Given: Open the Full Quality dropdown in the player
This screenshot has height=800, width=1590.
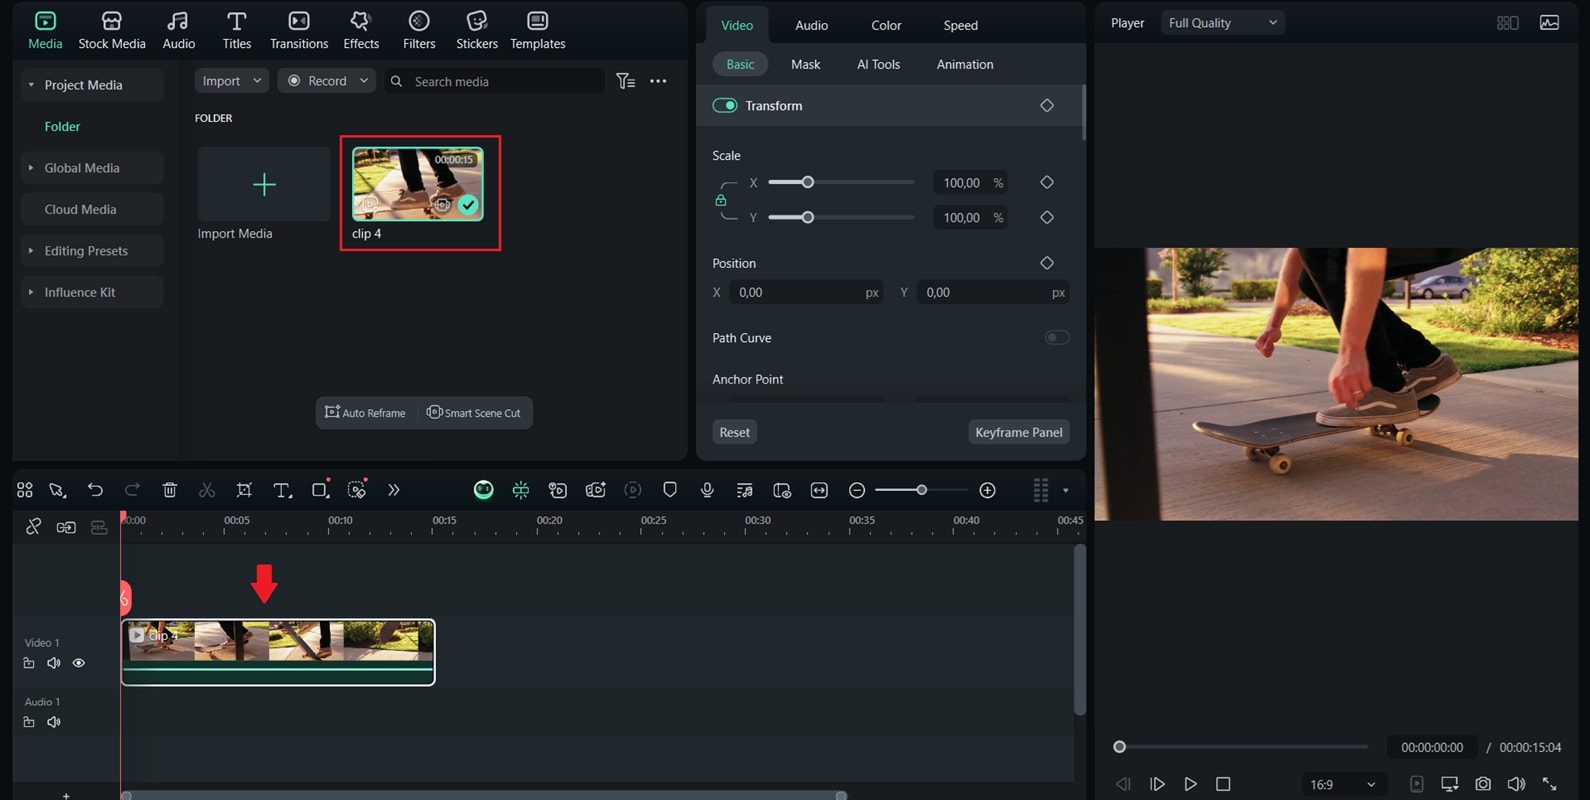Looking at the screenshot, I should [x=1222, y=23].
